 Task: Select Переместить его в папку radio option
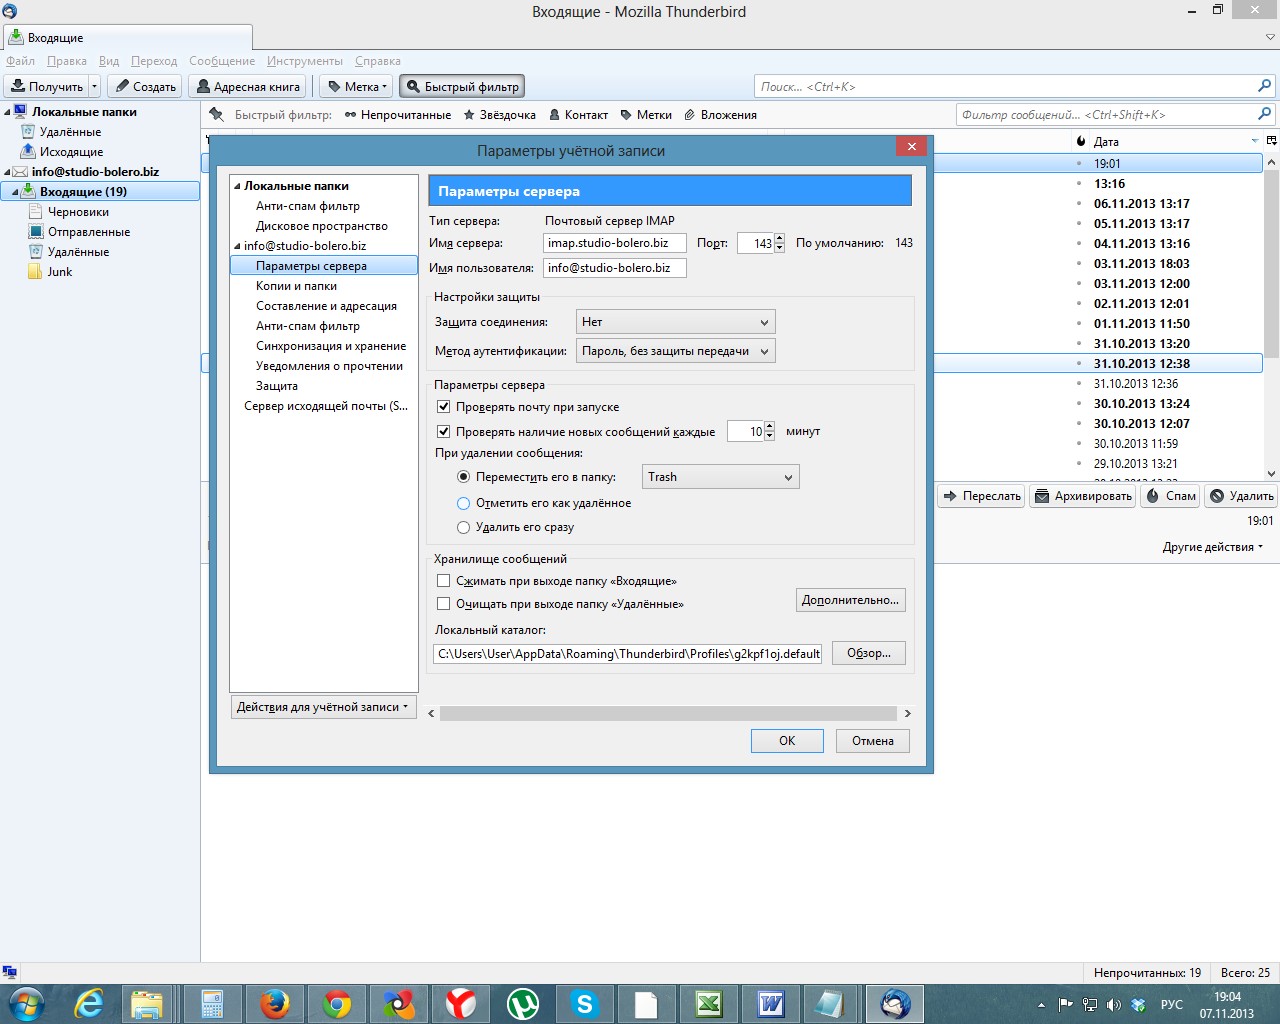tap(463, 477)
